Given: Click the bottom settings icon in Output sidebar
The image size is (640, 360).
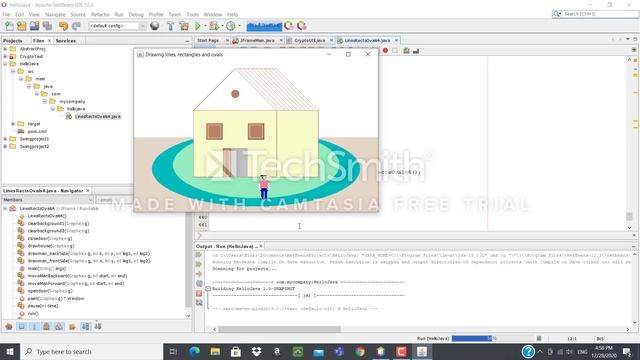Looking at the screenshot, I should [199, 302].
